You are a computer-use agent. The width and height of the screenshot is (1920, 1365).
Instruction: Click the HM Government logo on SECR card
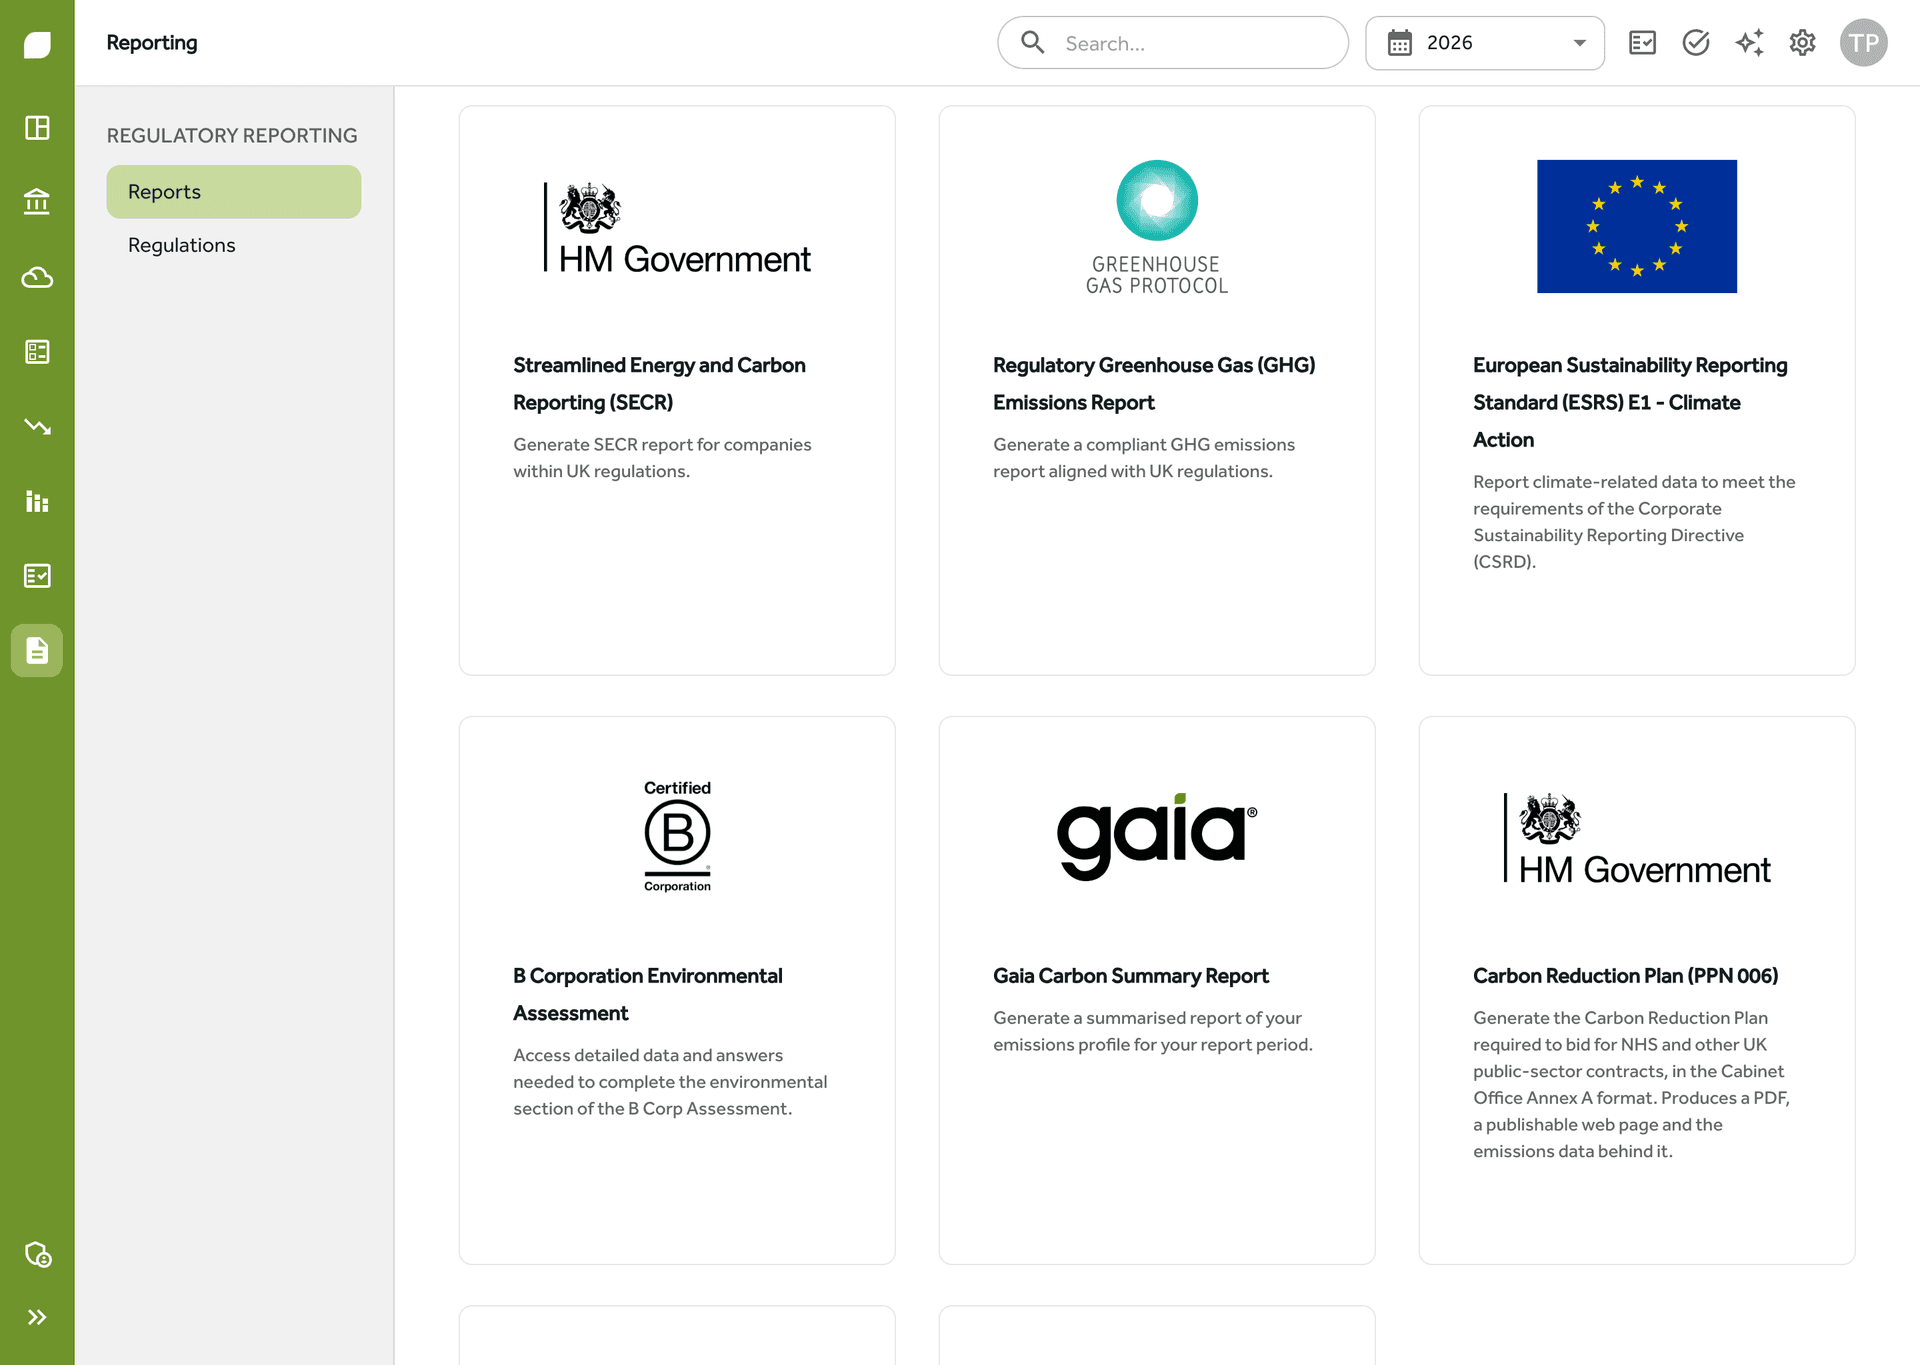(677, 227)
